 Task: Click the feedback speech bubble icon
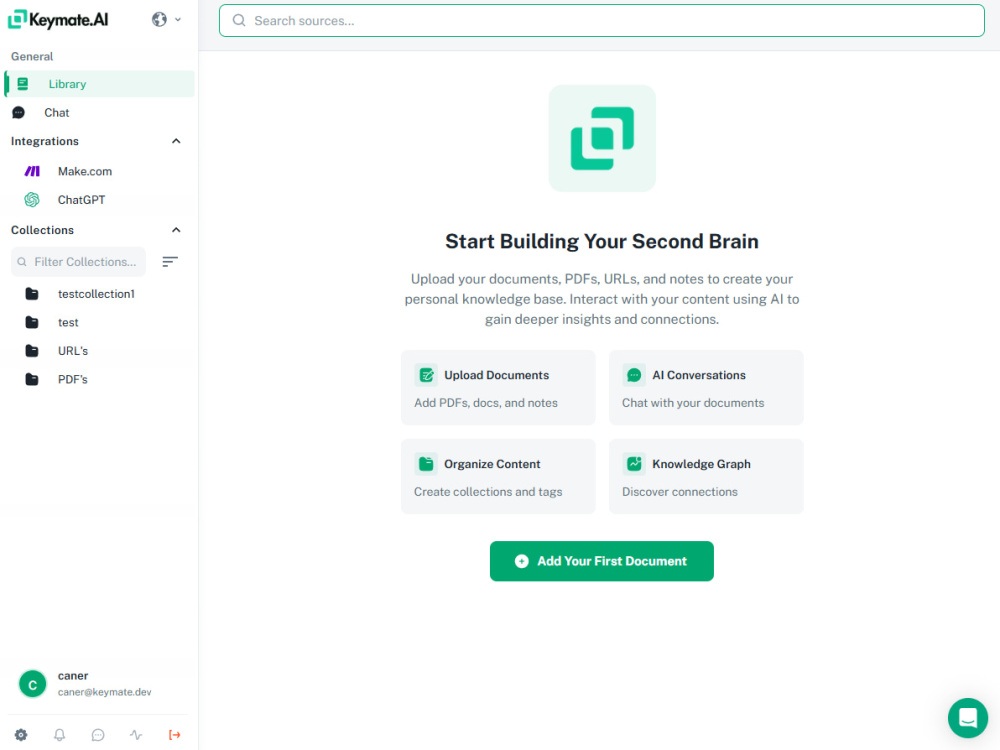tap(98, 735)
